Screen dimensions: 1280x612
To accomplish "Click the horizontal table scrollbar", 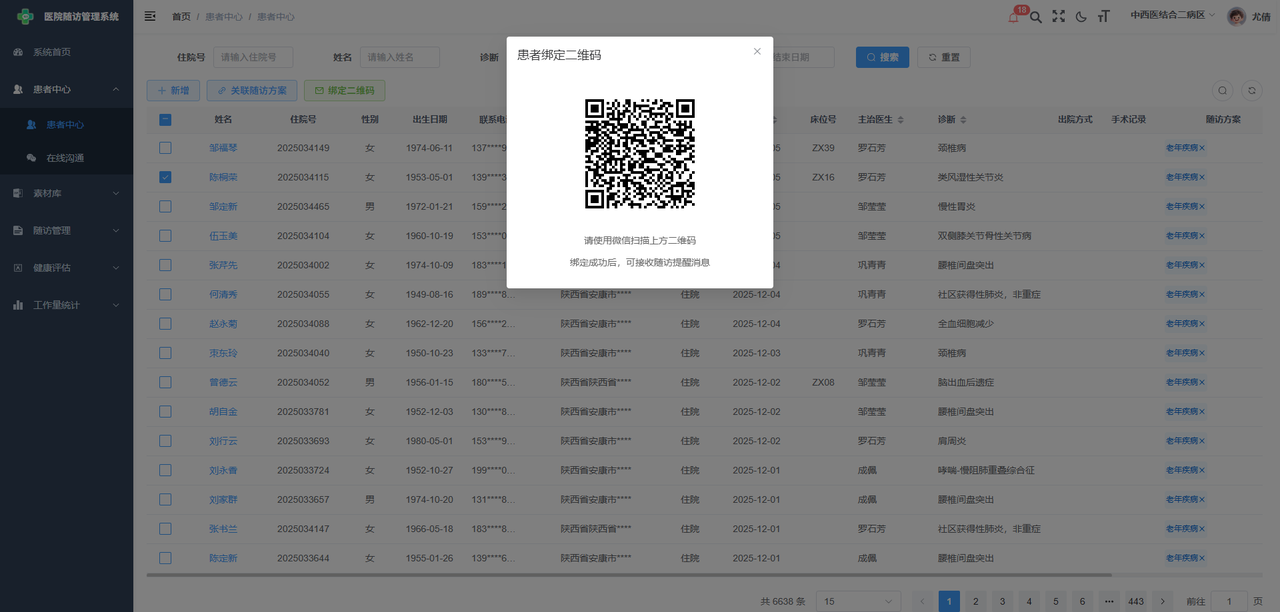I will click(629, 575).
